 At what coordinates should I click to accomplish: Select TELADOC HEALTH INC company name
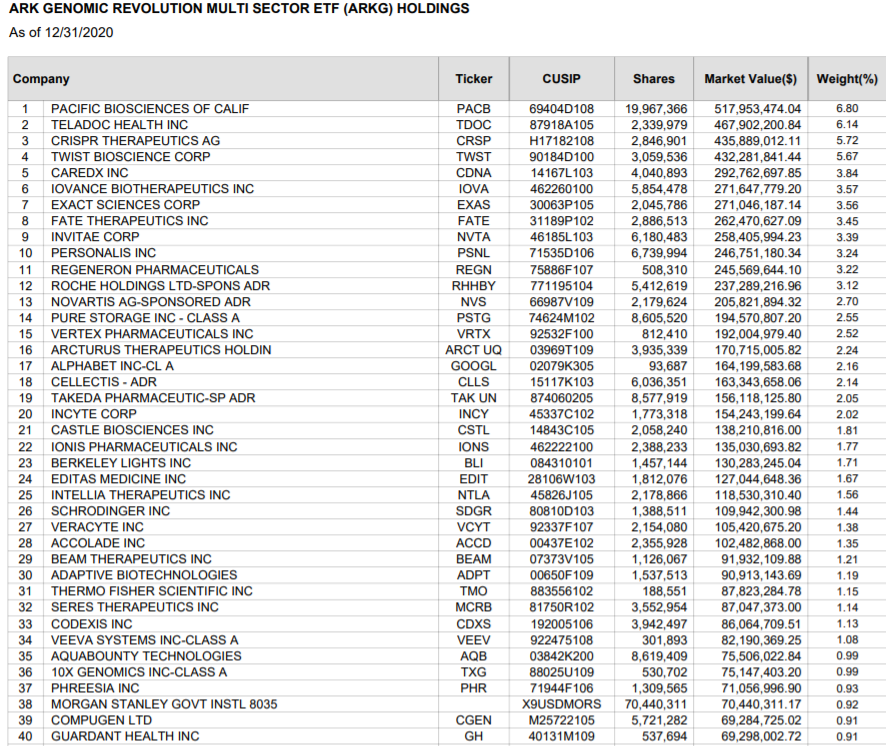119,125
